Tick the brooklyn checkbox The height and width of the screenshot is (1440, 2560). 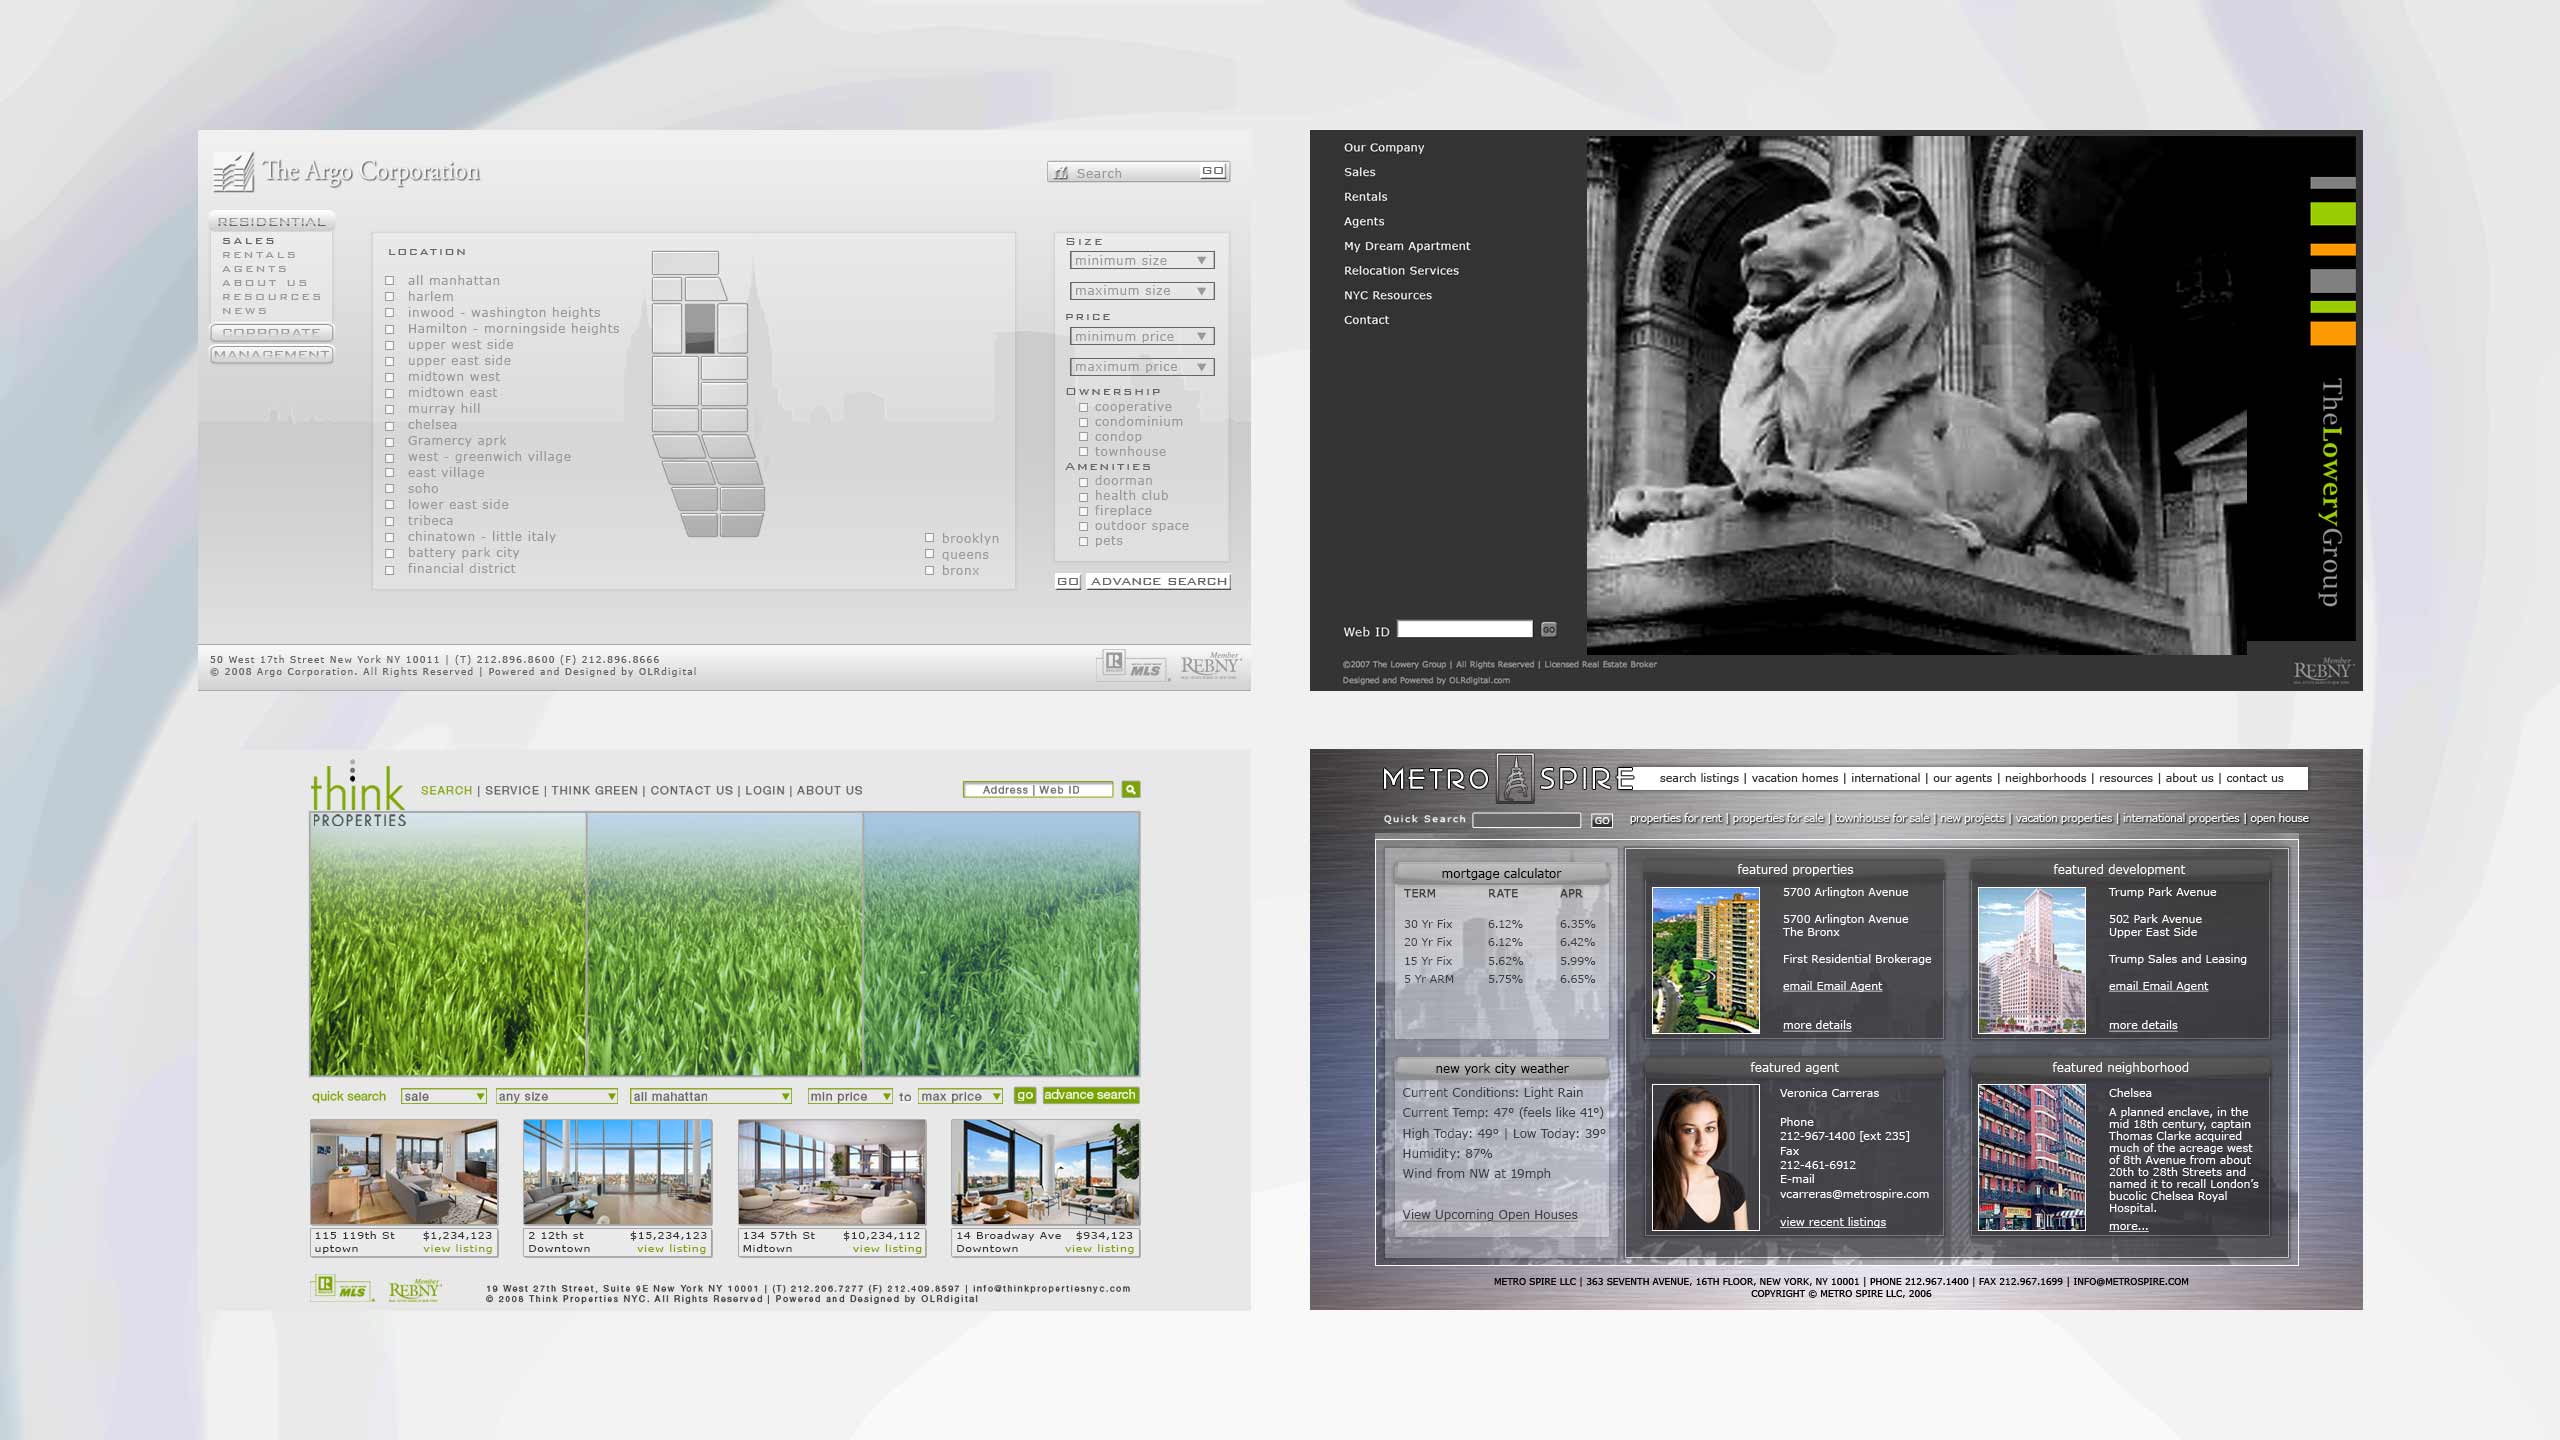(x=929, y=538)
